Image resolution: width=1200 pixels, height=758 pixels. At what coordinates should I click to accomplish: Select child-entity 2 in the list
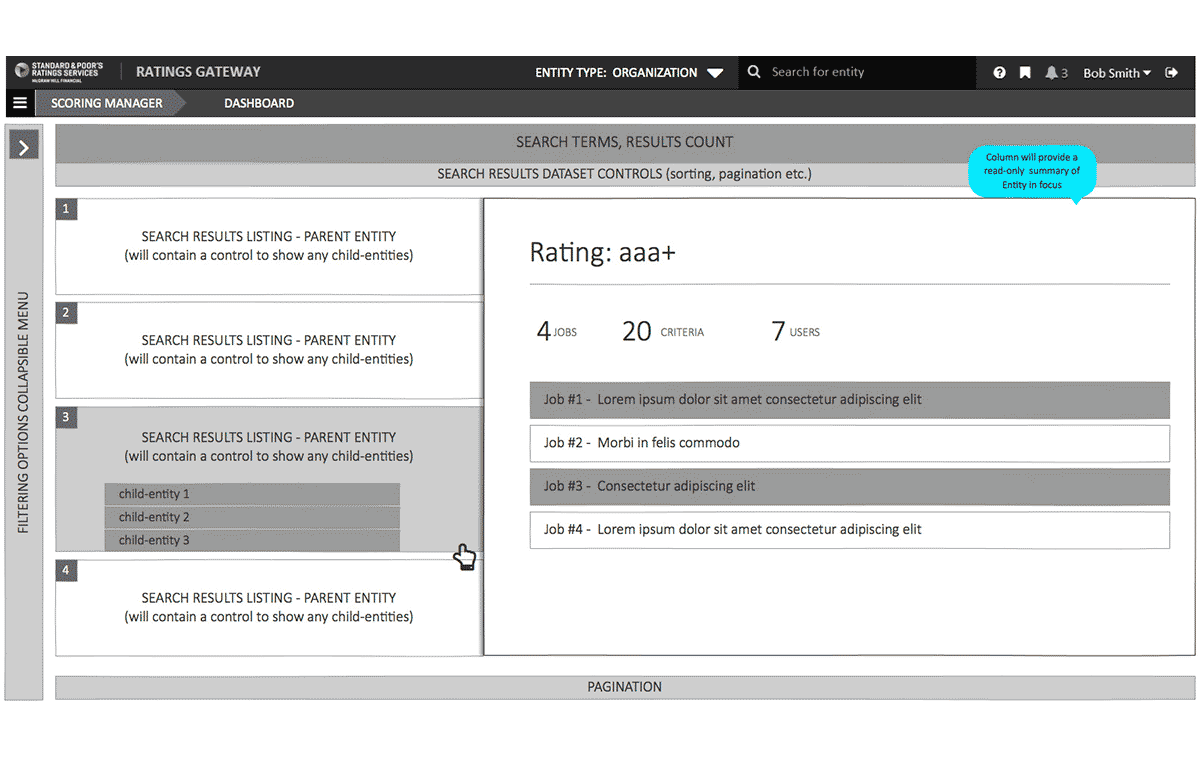tap(252, 517)
